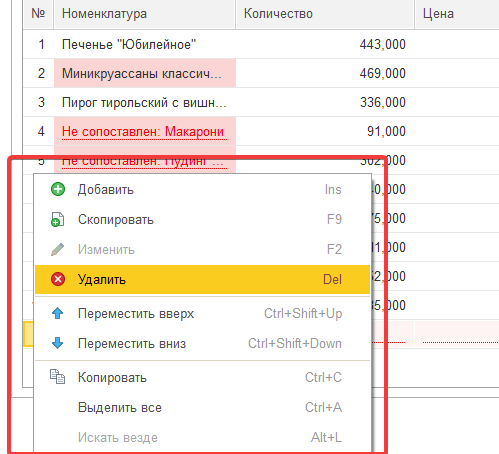The image size is (499, 454).
Task: Click the Ins shortcut label
Action: (x=333, y=189)
